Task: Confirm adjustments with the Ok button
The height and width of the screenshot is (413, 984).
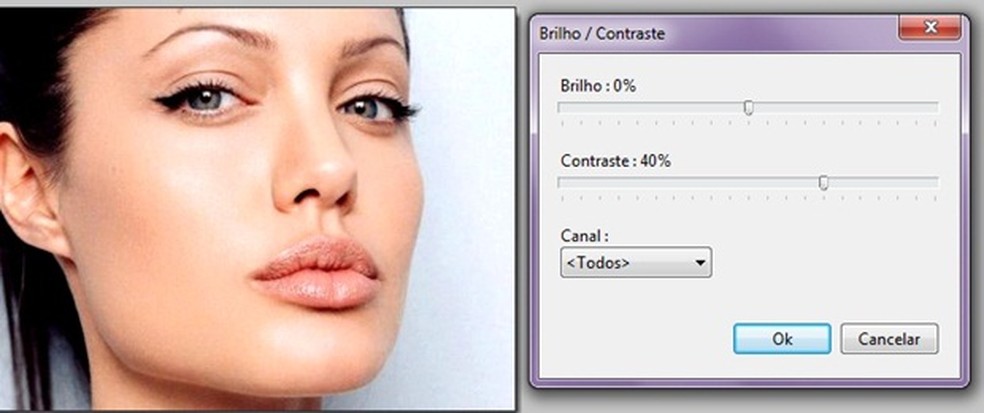Action: 782,339
